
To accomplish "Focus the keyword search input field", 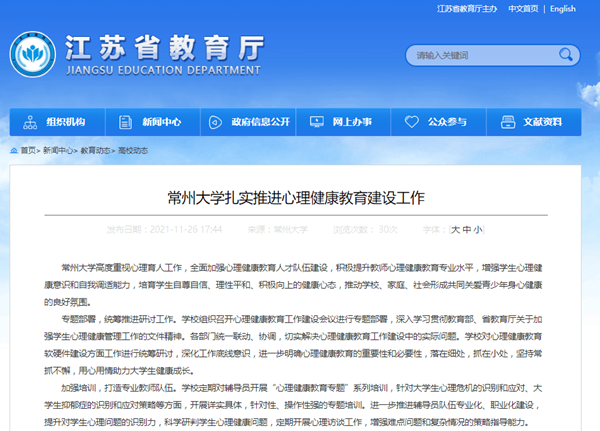I will click(x=480, y=55).
